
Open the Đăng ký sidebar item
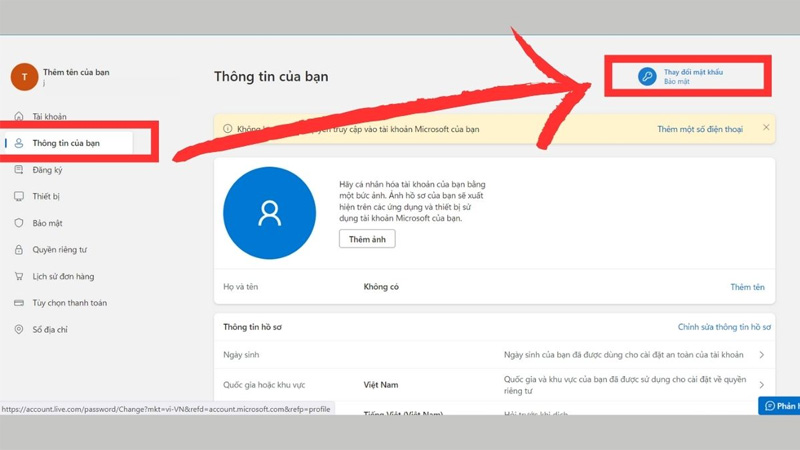47,170
